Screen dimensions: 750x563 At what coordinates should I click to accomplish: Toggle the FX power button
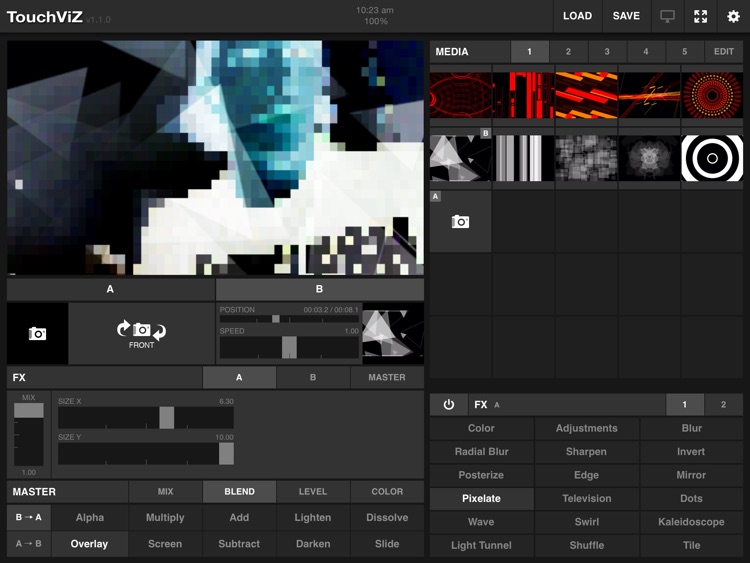point(449,405)
